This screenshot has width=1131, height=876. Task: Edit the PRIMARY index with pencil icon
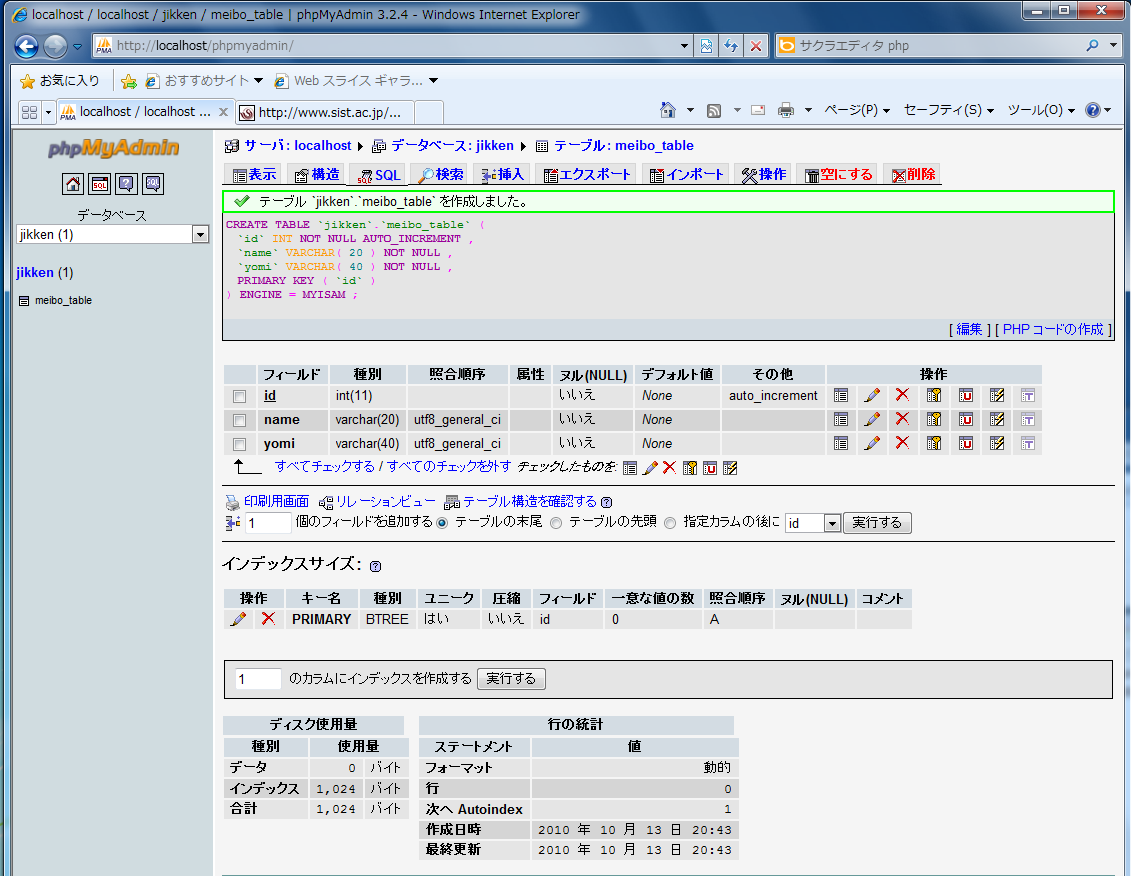(238, 619)
